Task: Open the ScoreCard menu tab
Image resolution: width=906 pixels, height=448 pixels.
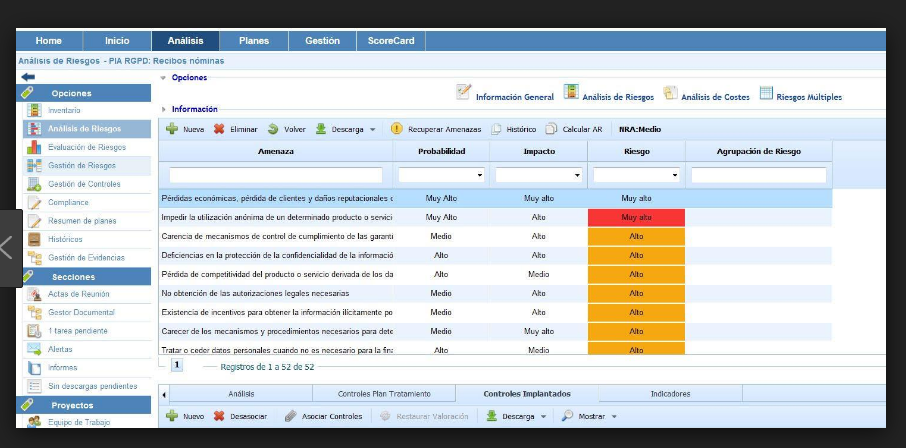Action: coord(391,41)
